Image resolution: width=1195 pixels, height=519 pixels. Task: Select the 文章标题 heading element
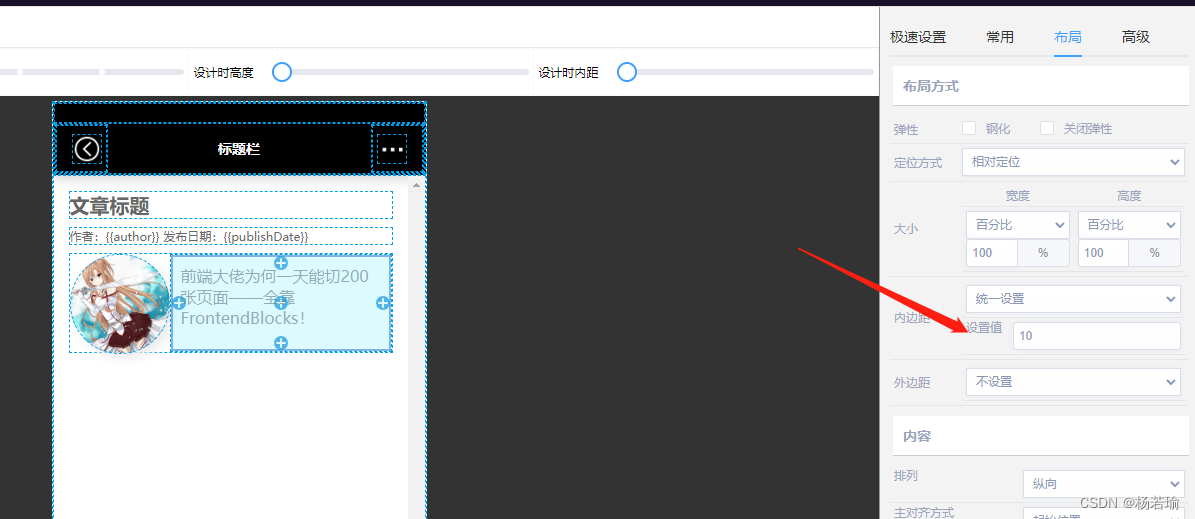click(x=230, y=206)
